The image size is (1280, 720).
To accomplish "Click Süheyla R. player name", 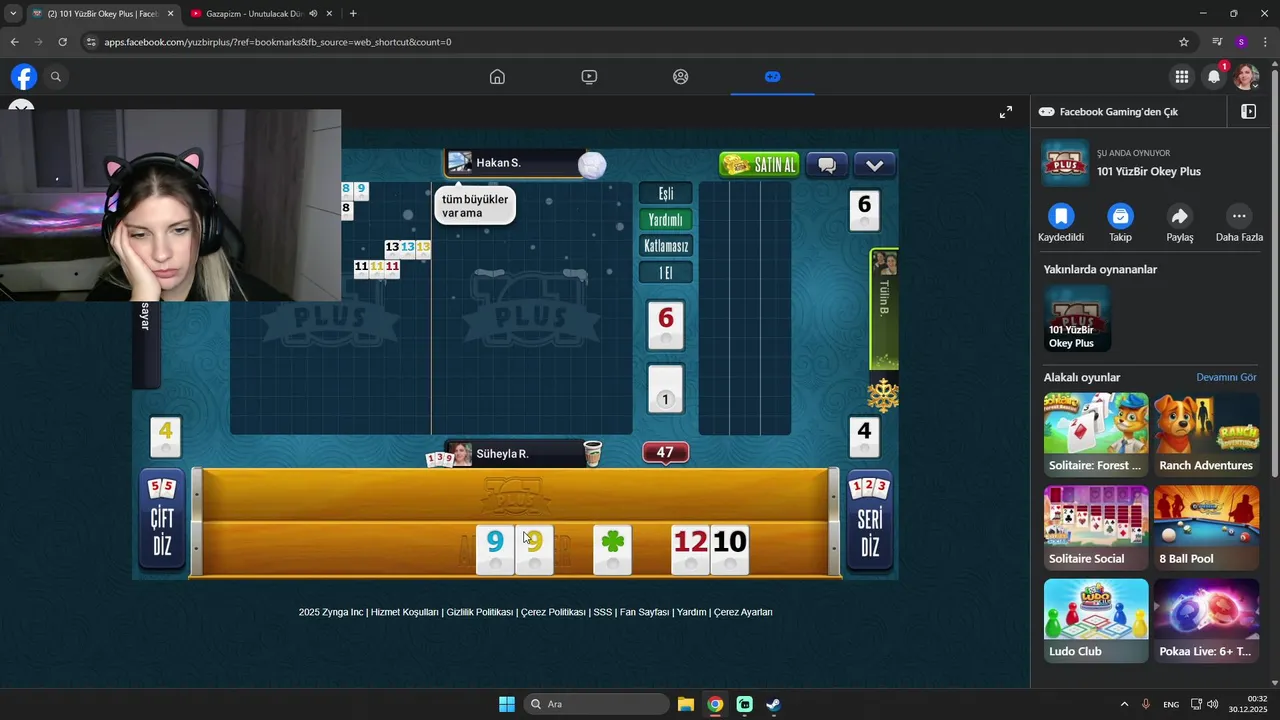I will point(502,454).
